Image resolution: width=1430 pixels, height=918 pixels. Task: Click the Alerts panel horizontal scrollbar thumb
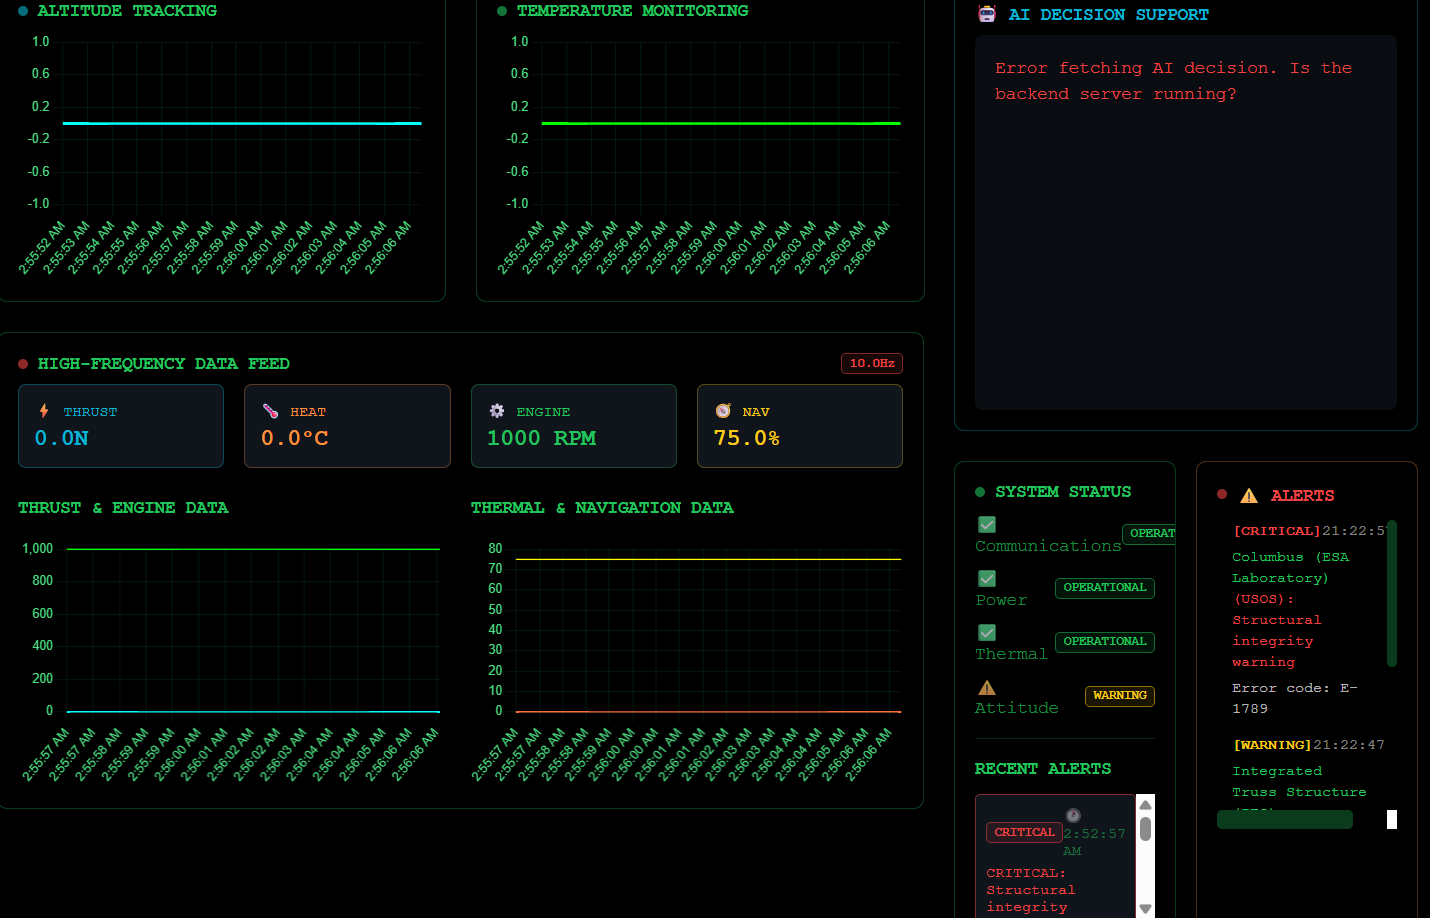click(x=1285, y=820)
